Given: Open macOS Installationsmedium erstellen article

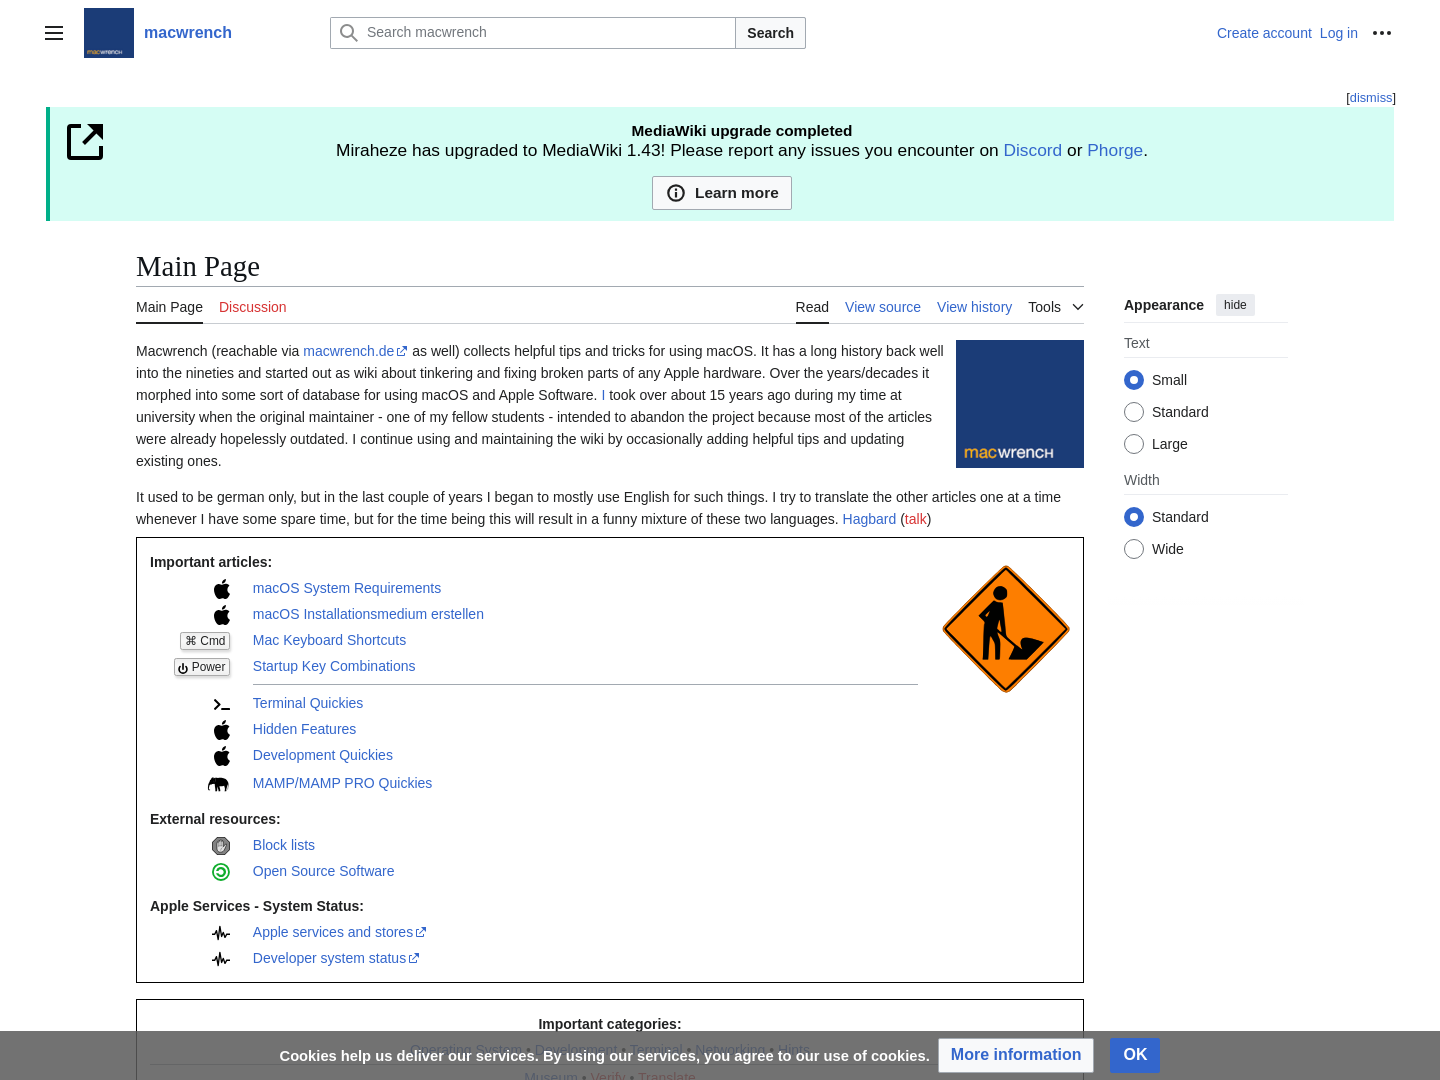Looking at the screenshot, I should [x=368, y=614].
